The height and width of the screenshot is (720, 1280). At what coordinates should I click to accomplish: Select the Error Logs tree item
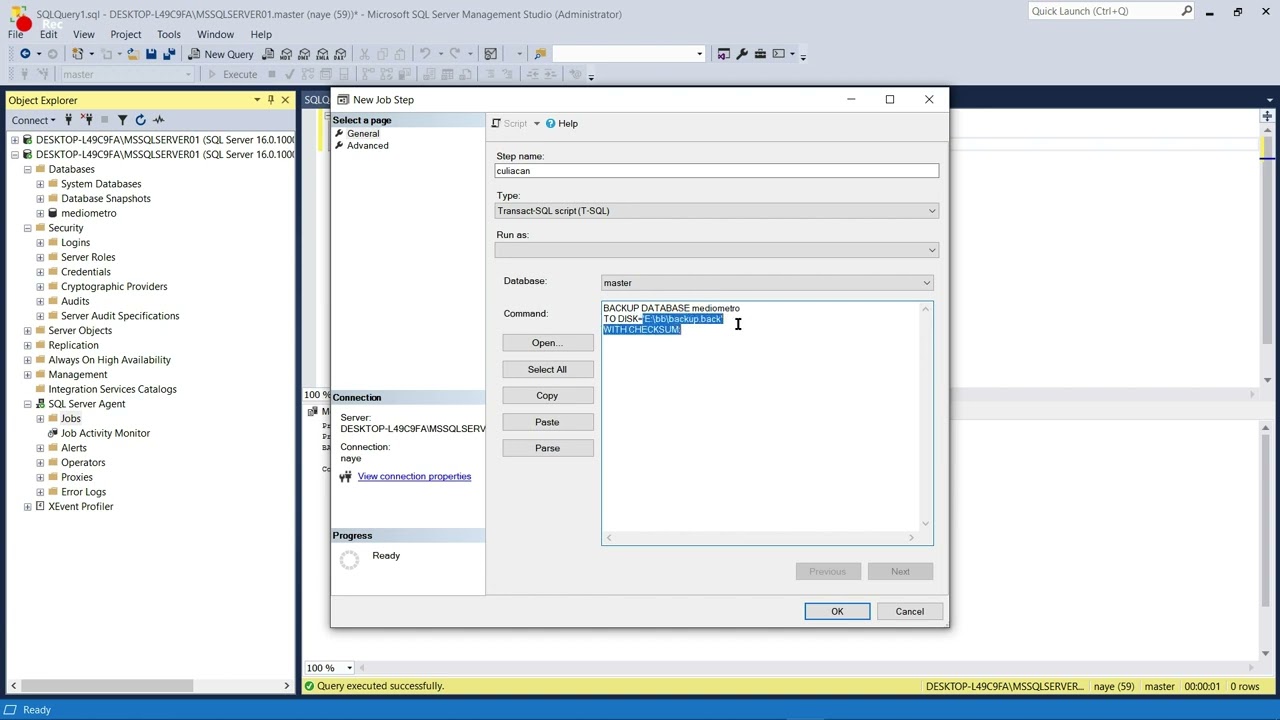pyautogui.click(x=83, y=492)
